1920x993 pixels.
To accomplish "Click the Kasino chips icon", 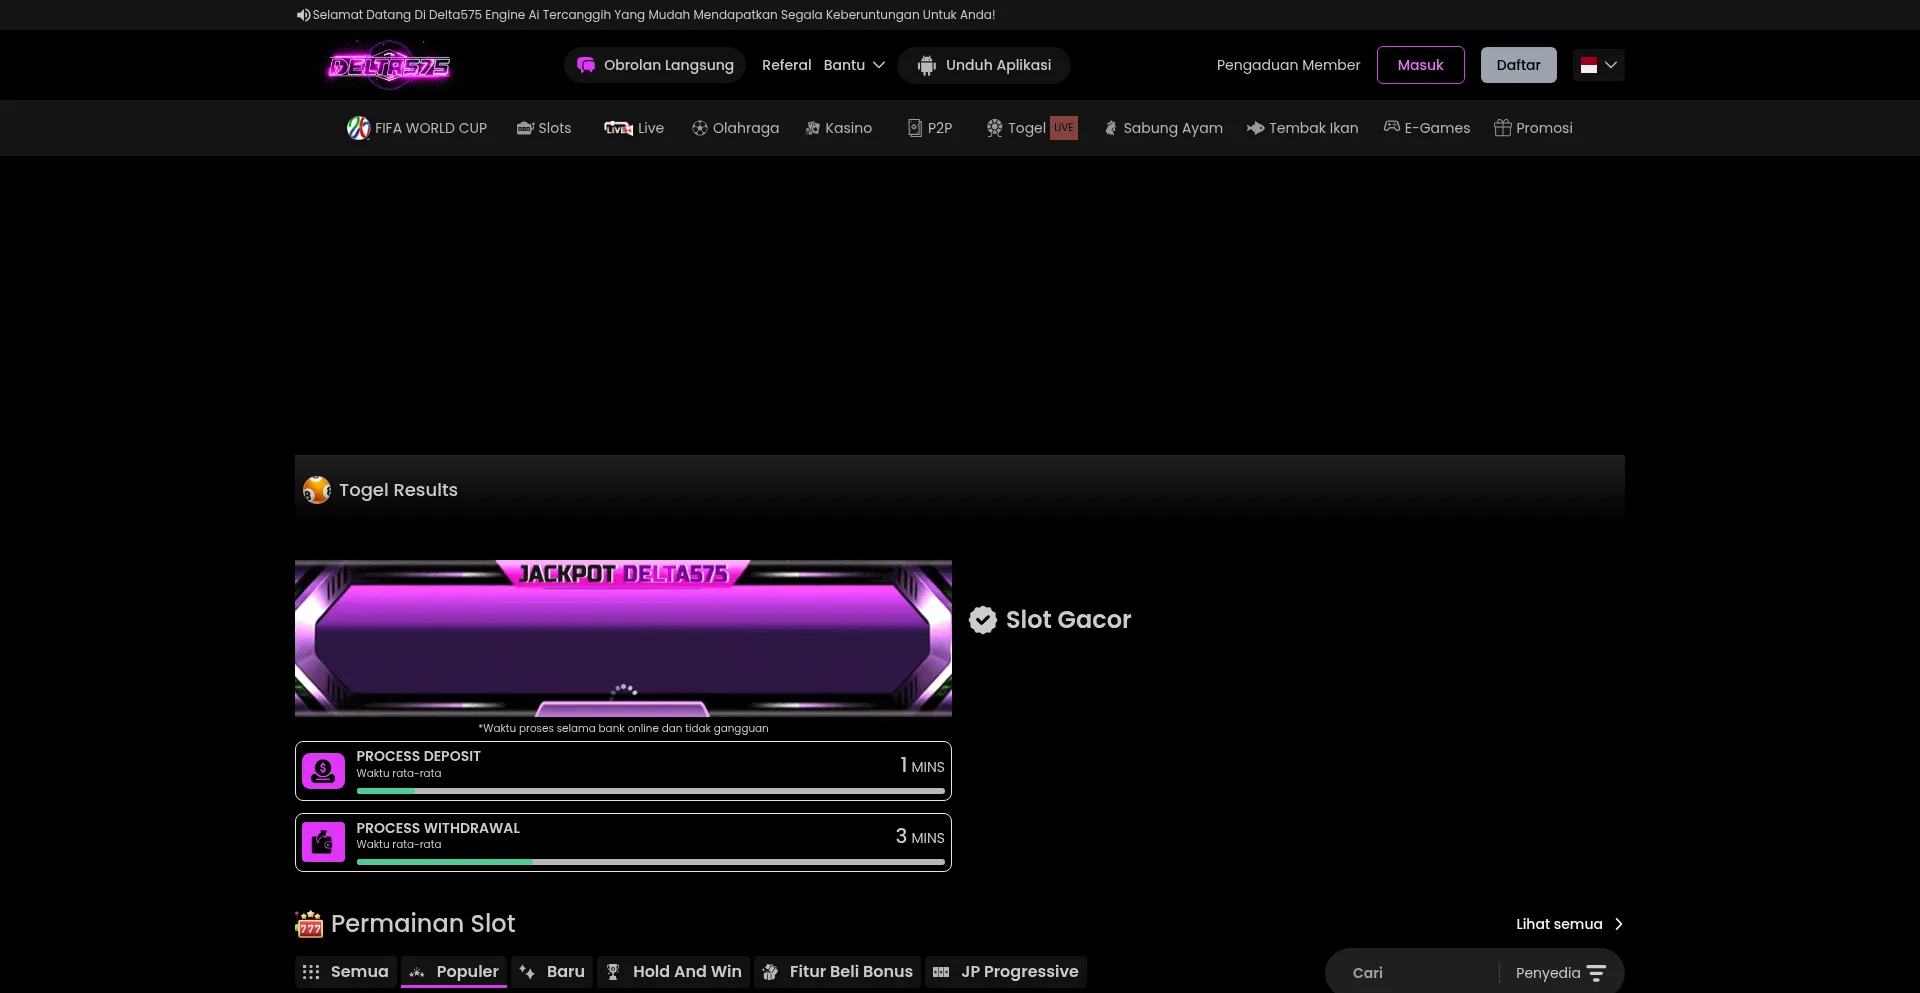I will [813, 128].
